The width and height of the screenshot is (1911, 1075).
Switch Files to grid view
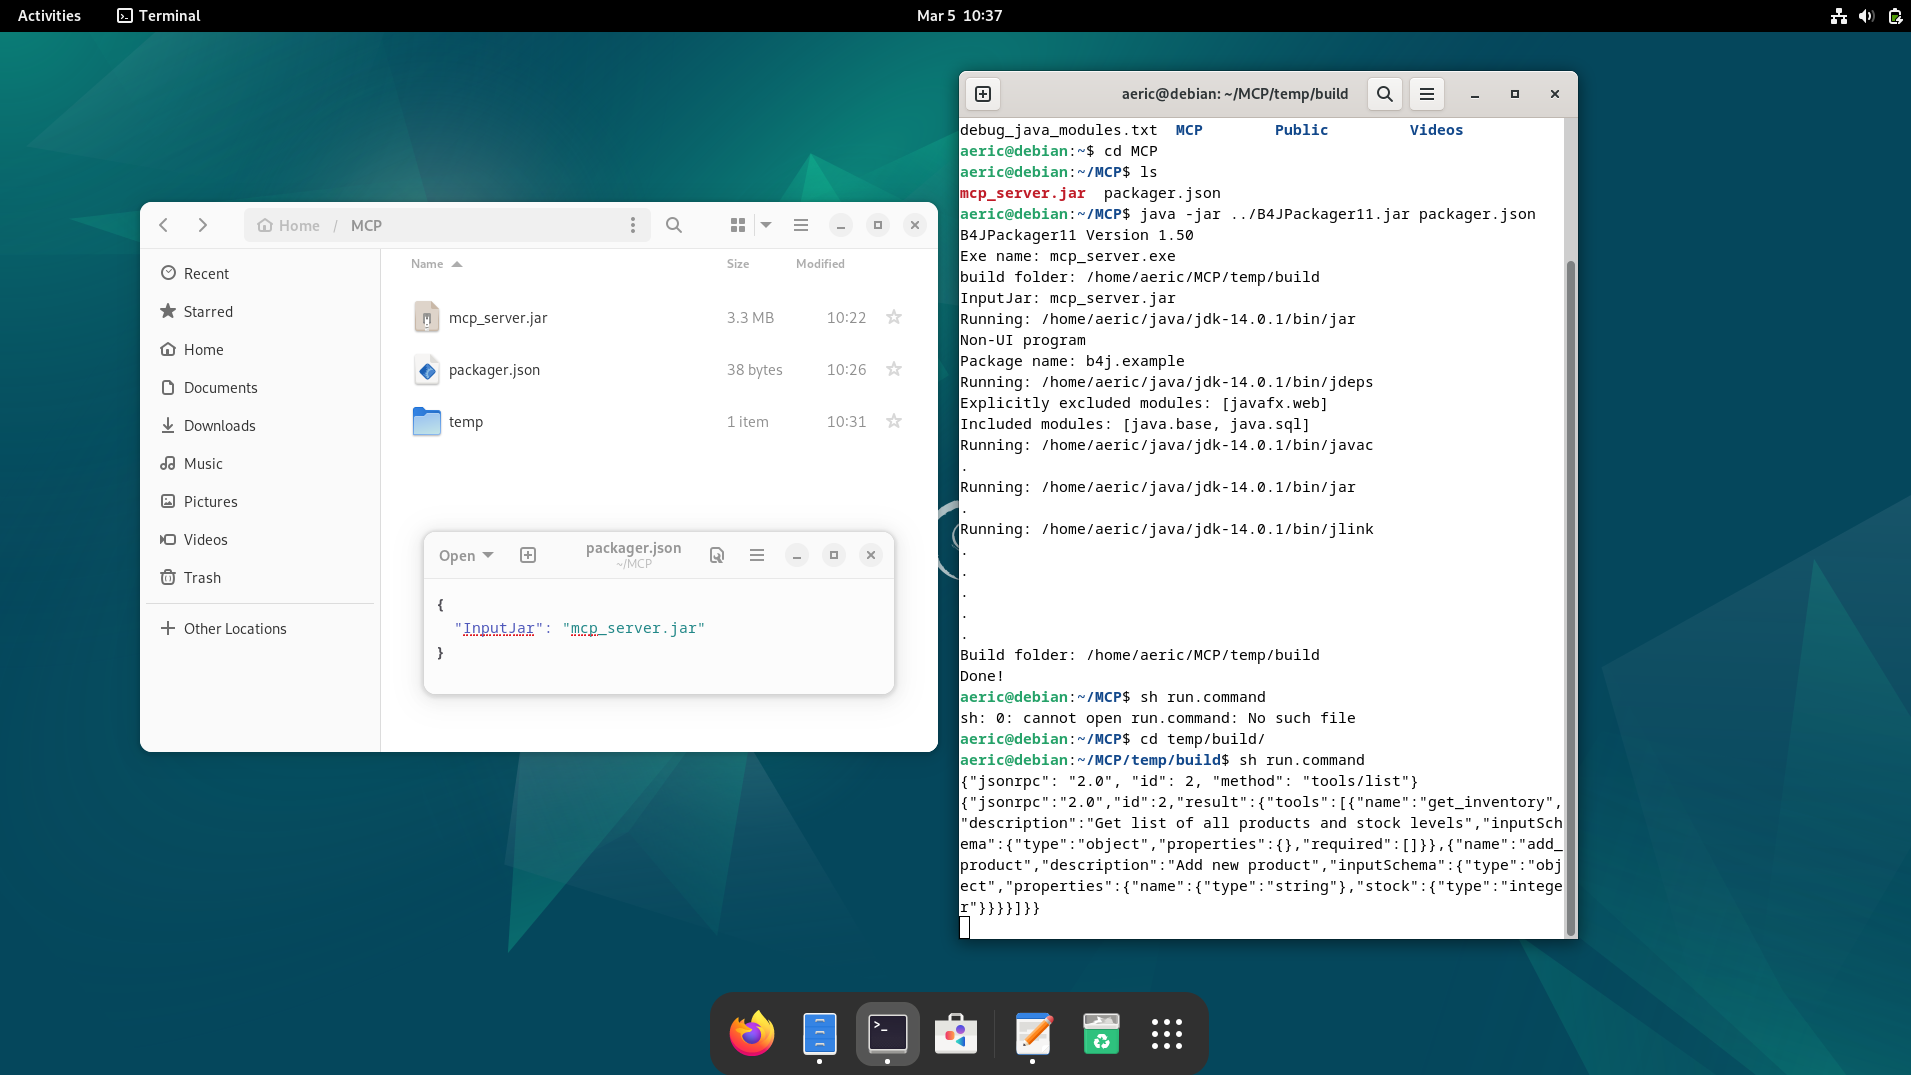(738, 225)
